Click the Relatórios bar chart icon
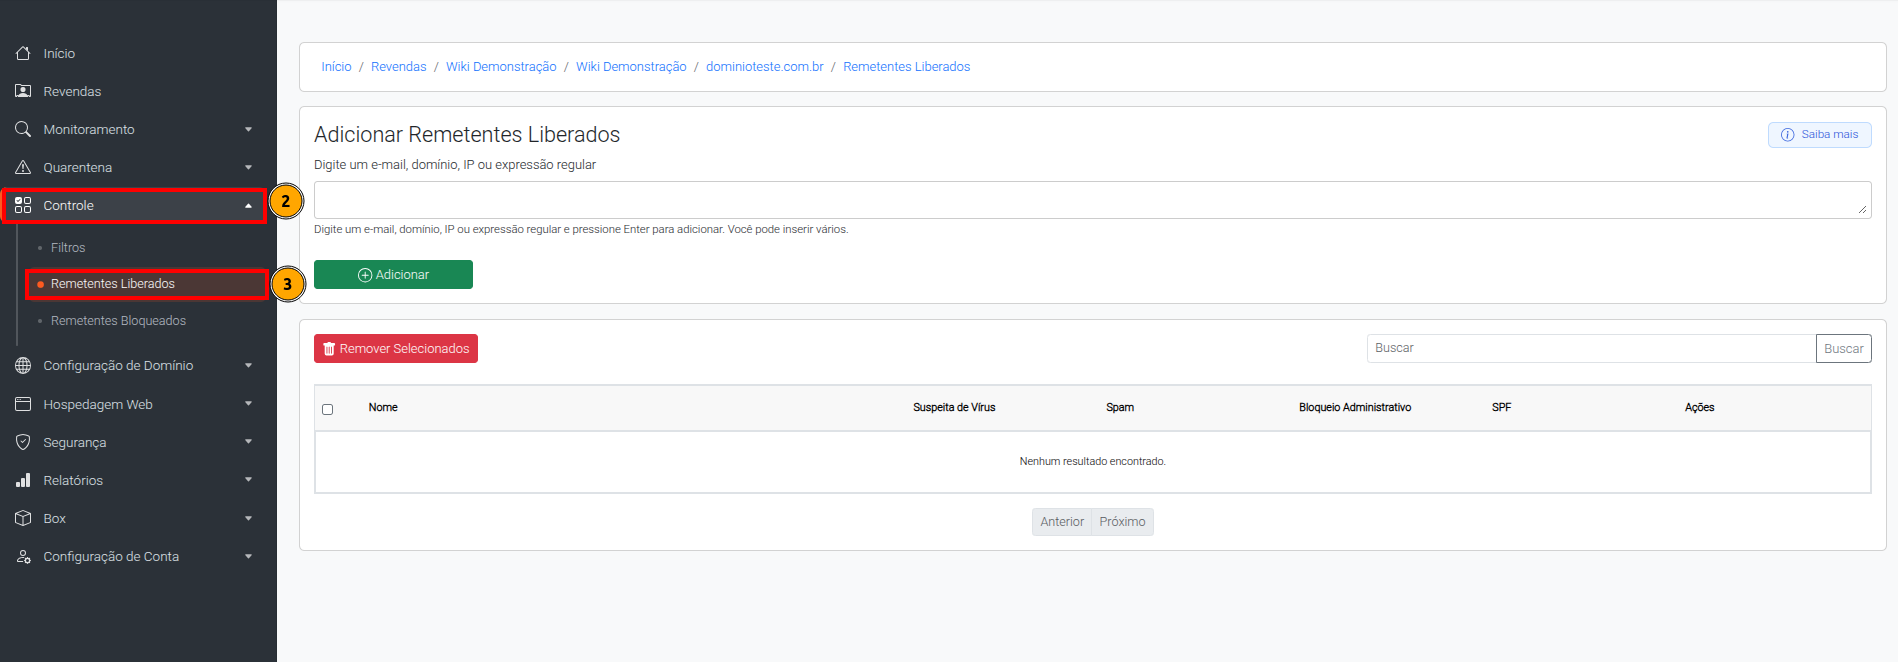 click(x=23, y=480)
